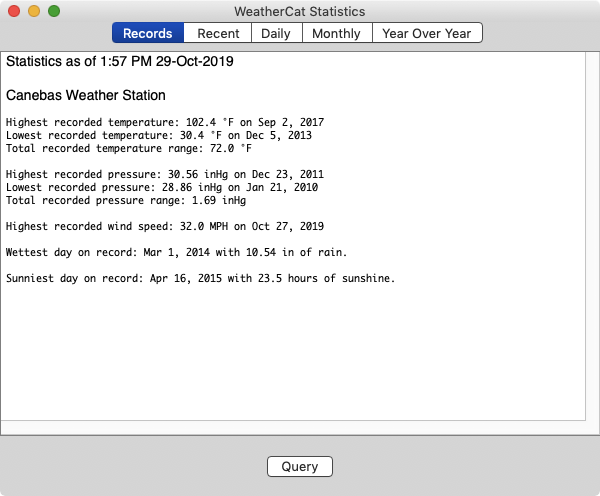Click the 'Highest recorded pressure' line
Image resolution: width=600 pixels, height=496 pixels.
165,175
